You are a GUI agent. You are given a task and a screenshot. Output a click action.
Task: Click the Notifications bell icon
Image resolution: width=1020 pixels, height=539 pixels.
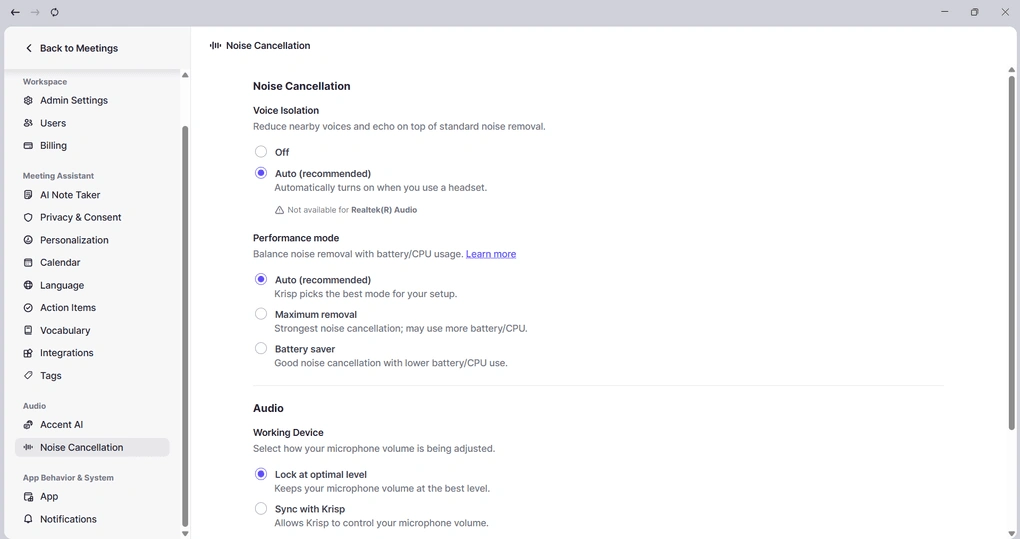[28, 519]
